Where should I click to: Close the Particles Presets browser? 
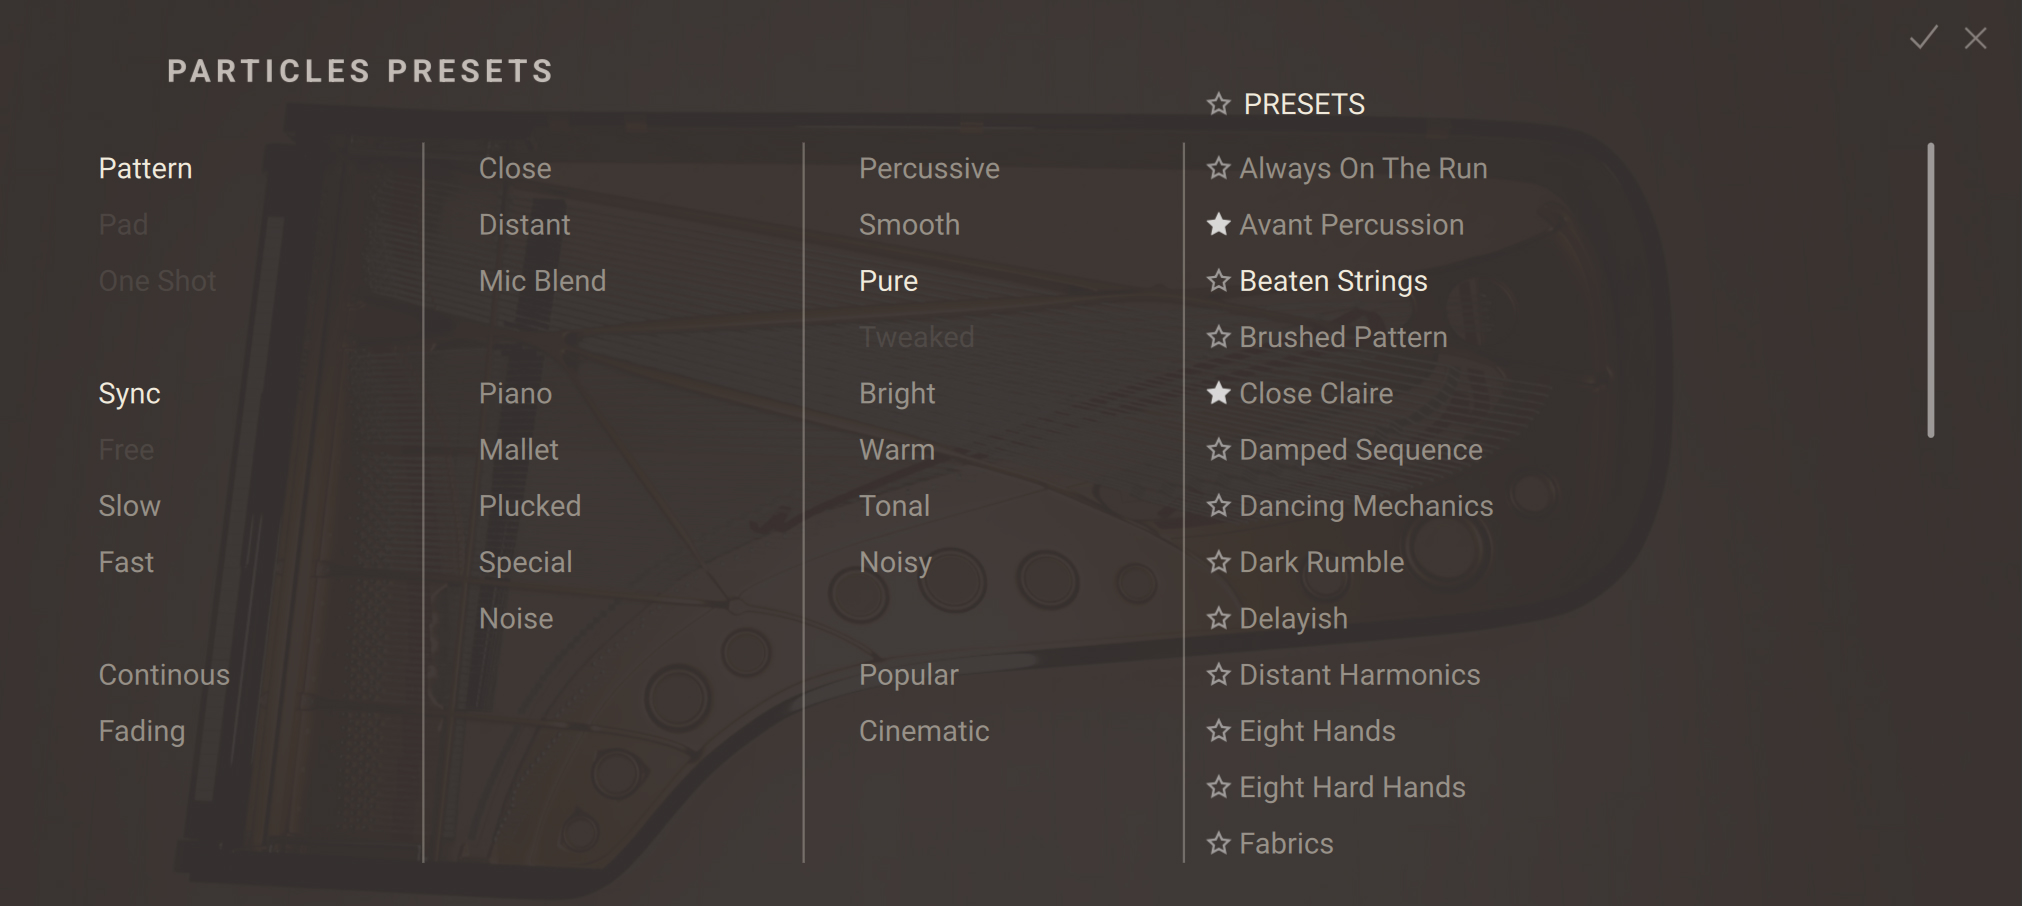click(x=1975, y=38)
